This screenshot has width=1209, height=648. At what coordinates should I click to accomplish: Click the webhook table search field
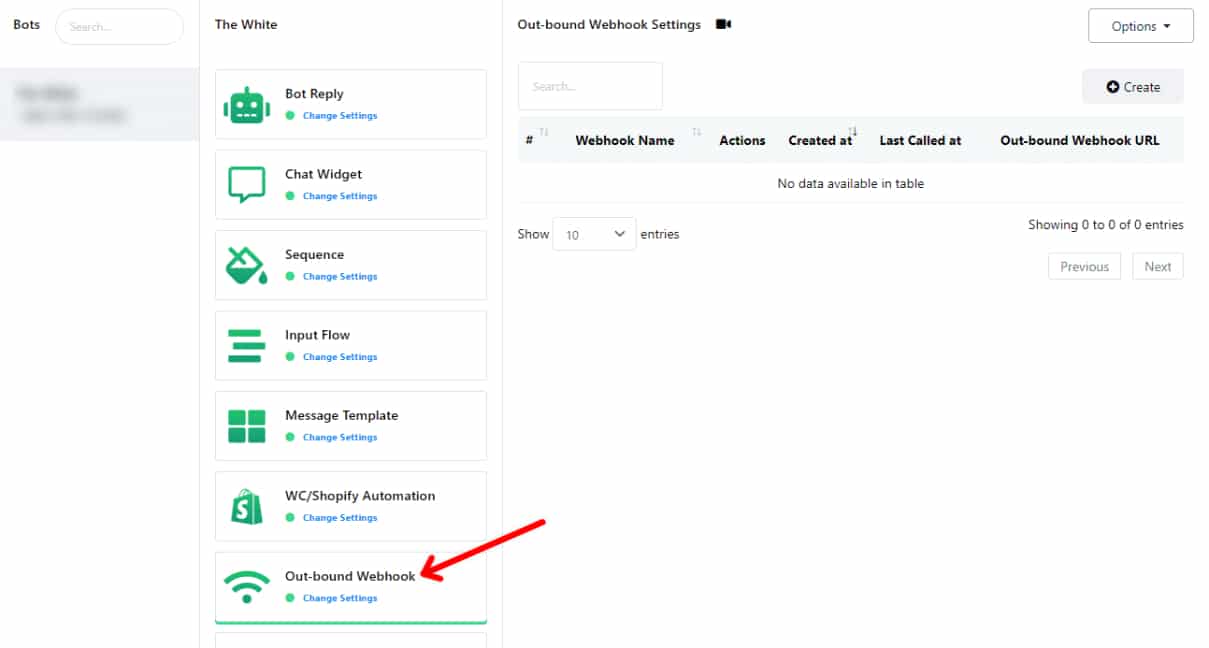[x=590, y=87]
